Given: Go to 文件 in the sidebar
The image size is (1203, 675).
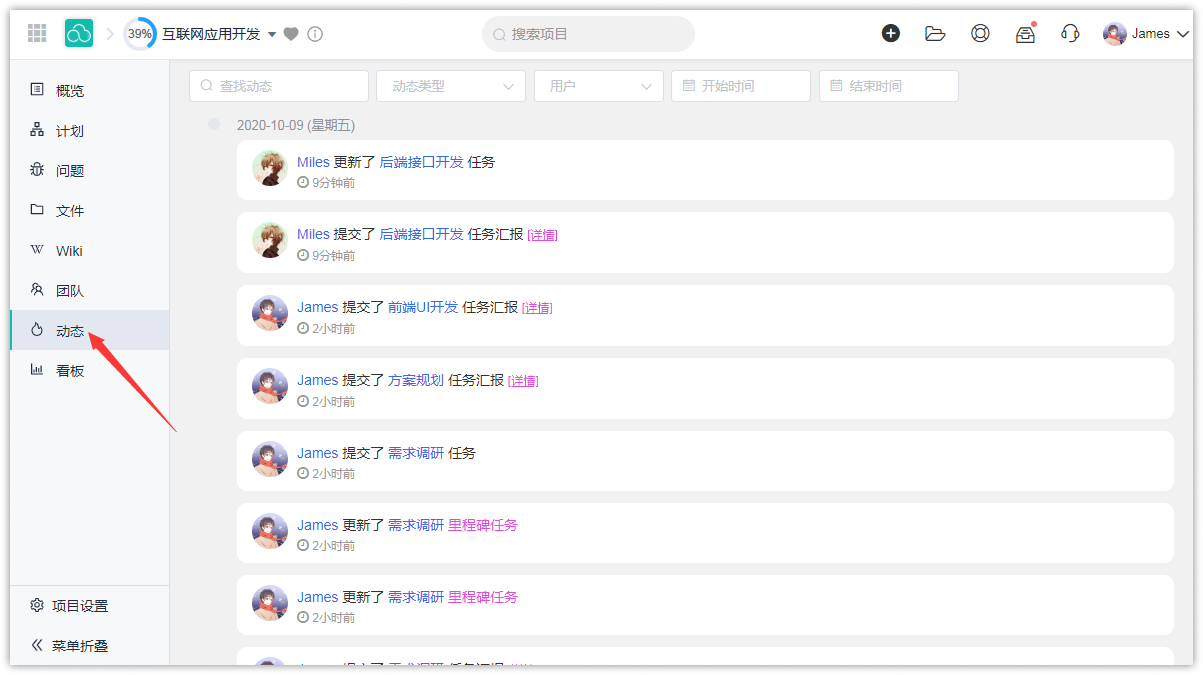Looking at the screenshot, I should [90, 210].
